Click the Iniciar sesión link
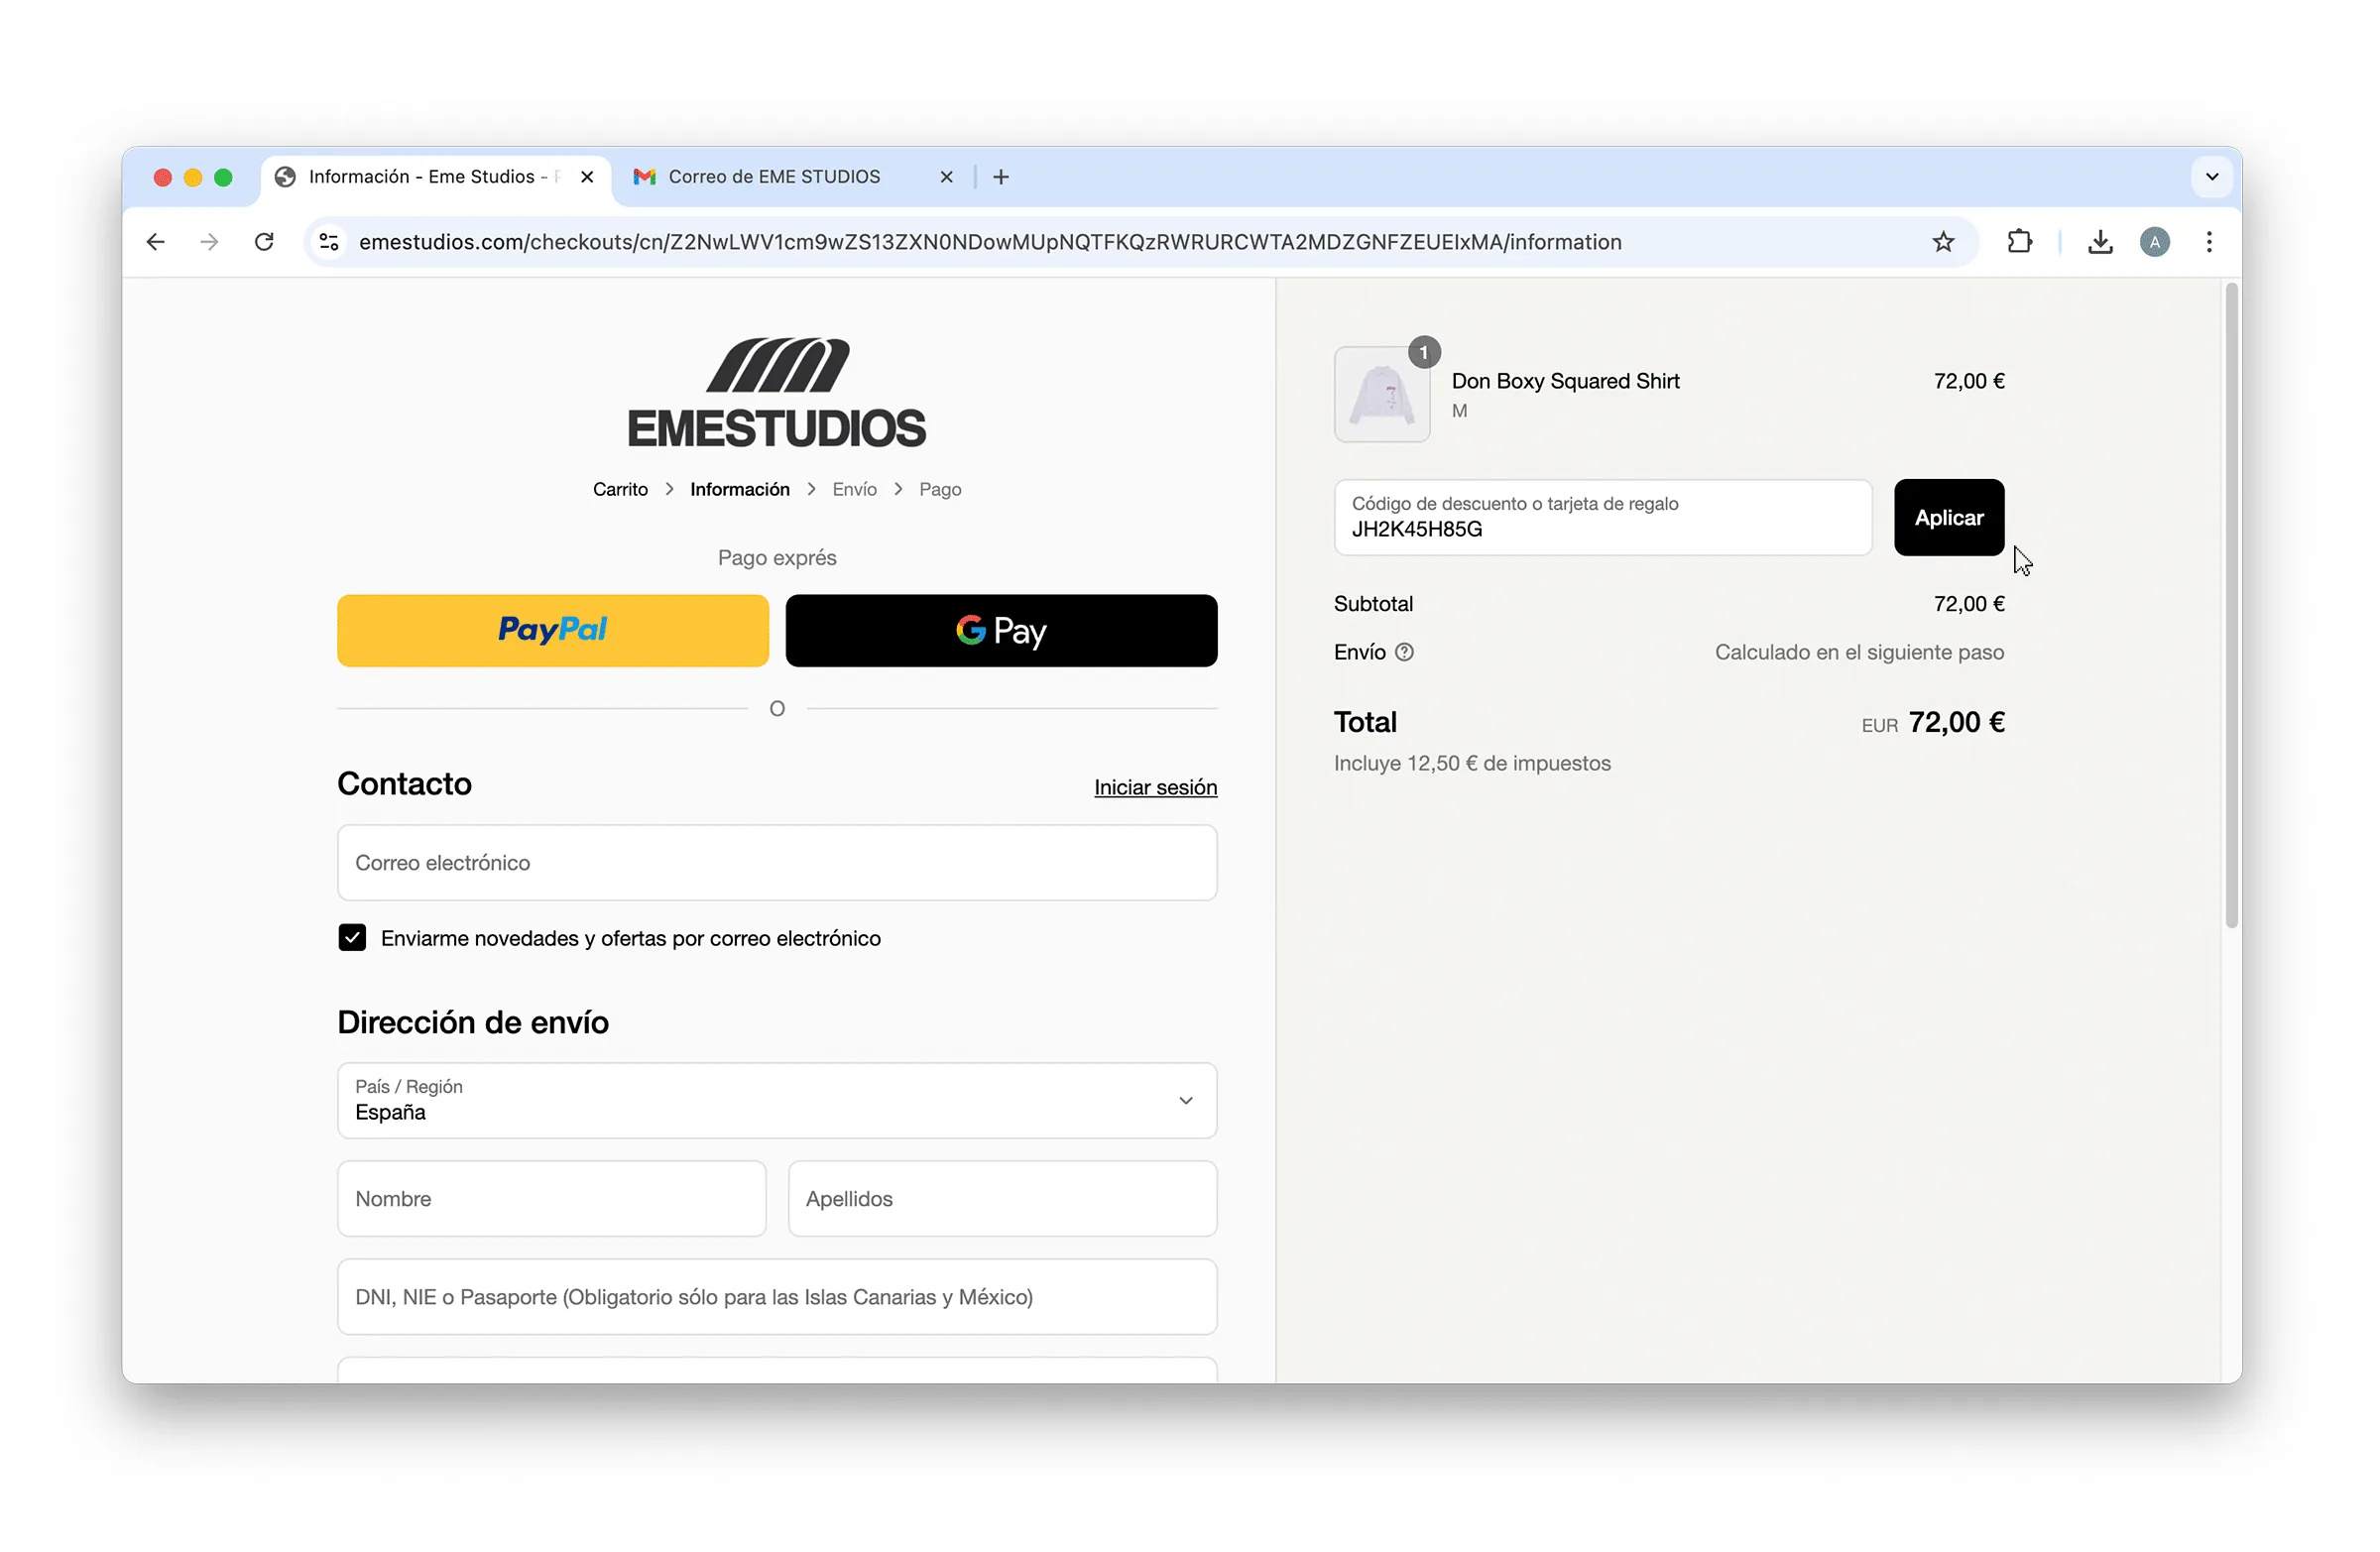Viewport: 2380px width, 1552px height. (1155, 787)
